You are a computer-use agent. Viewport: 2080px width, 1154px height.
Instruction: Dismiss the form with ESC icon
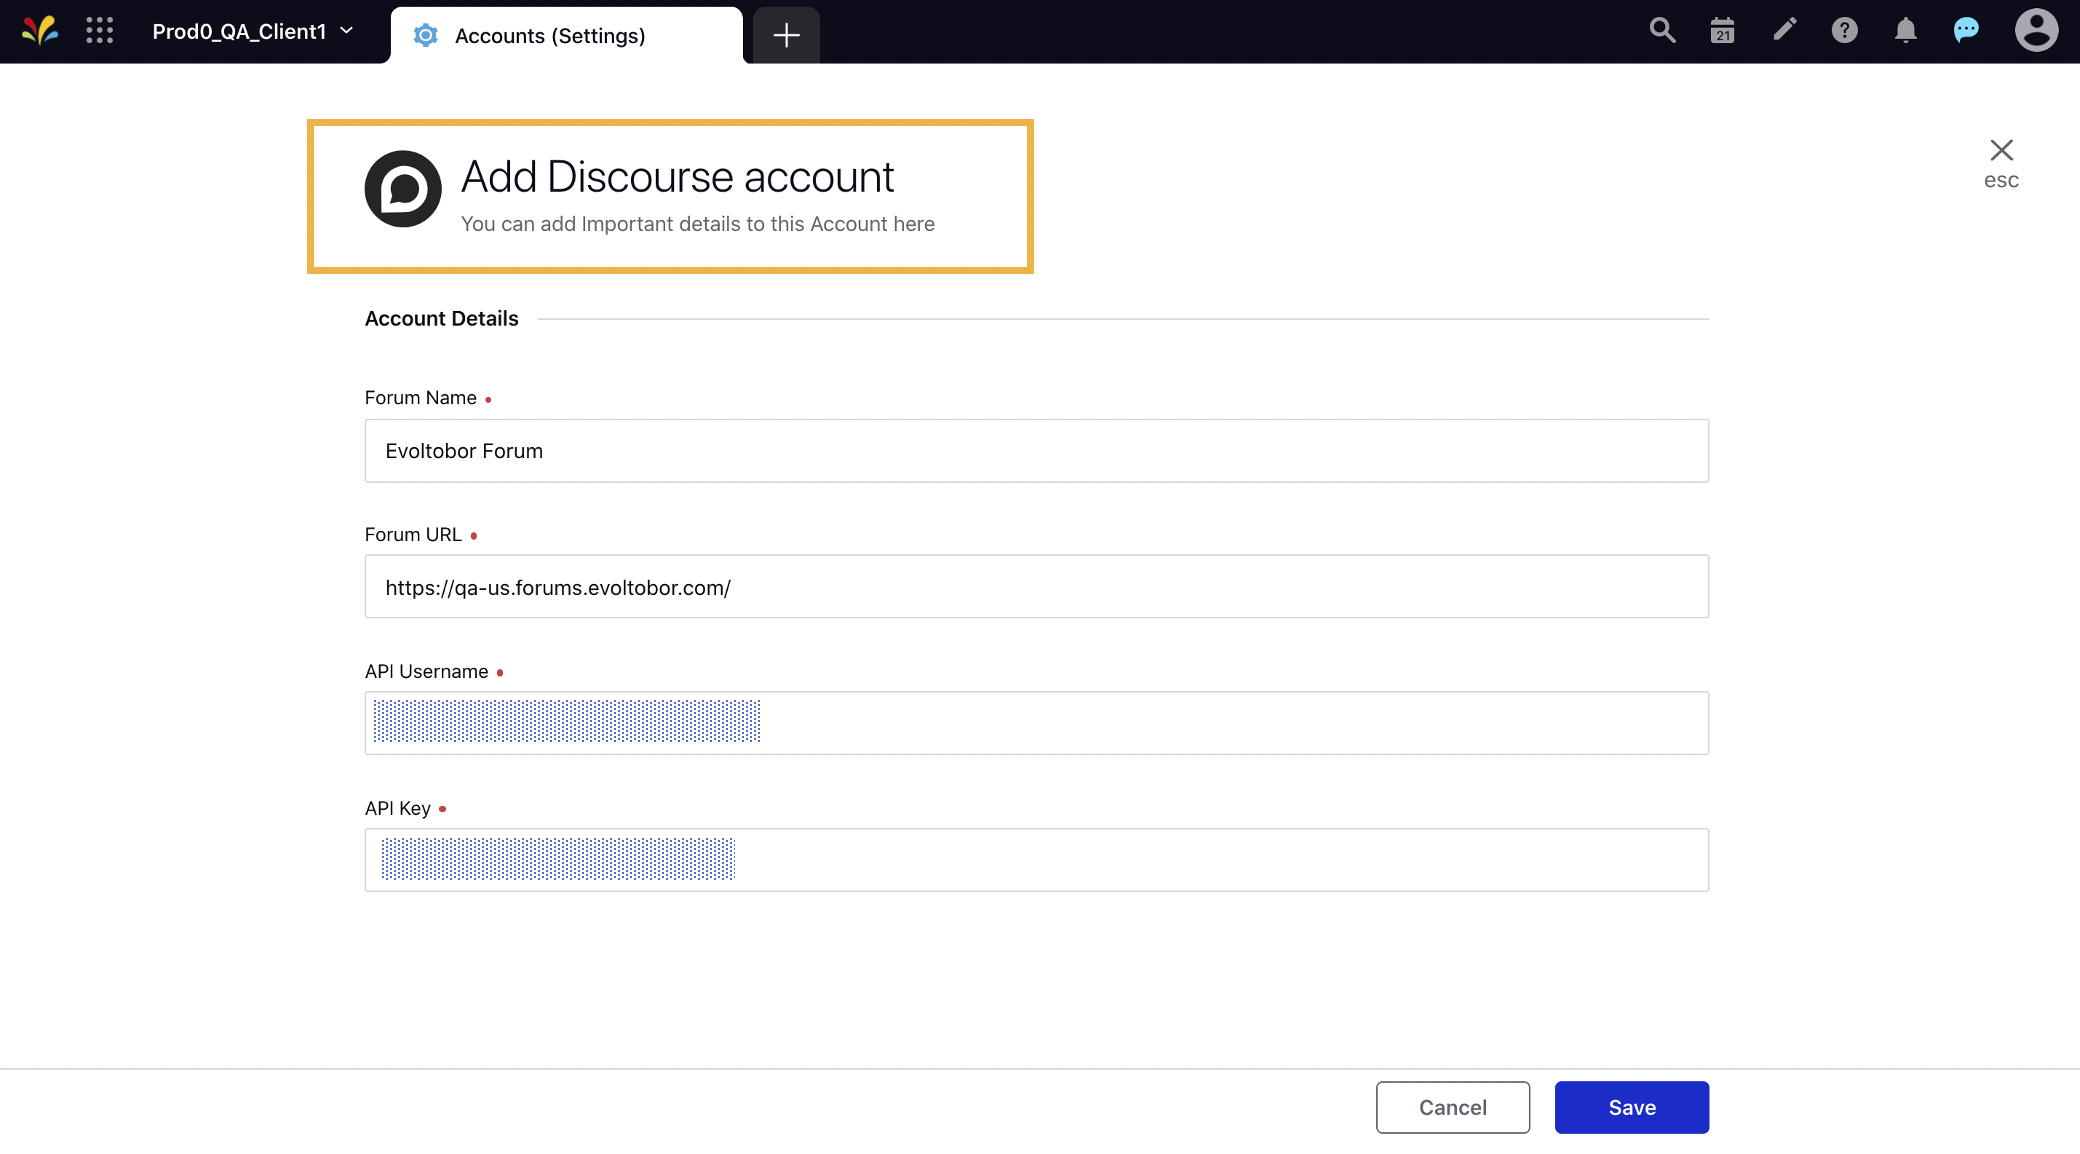point(2000,149)
